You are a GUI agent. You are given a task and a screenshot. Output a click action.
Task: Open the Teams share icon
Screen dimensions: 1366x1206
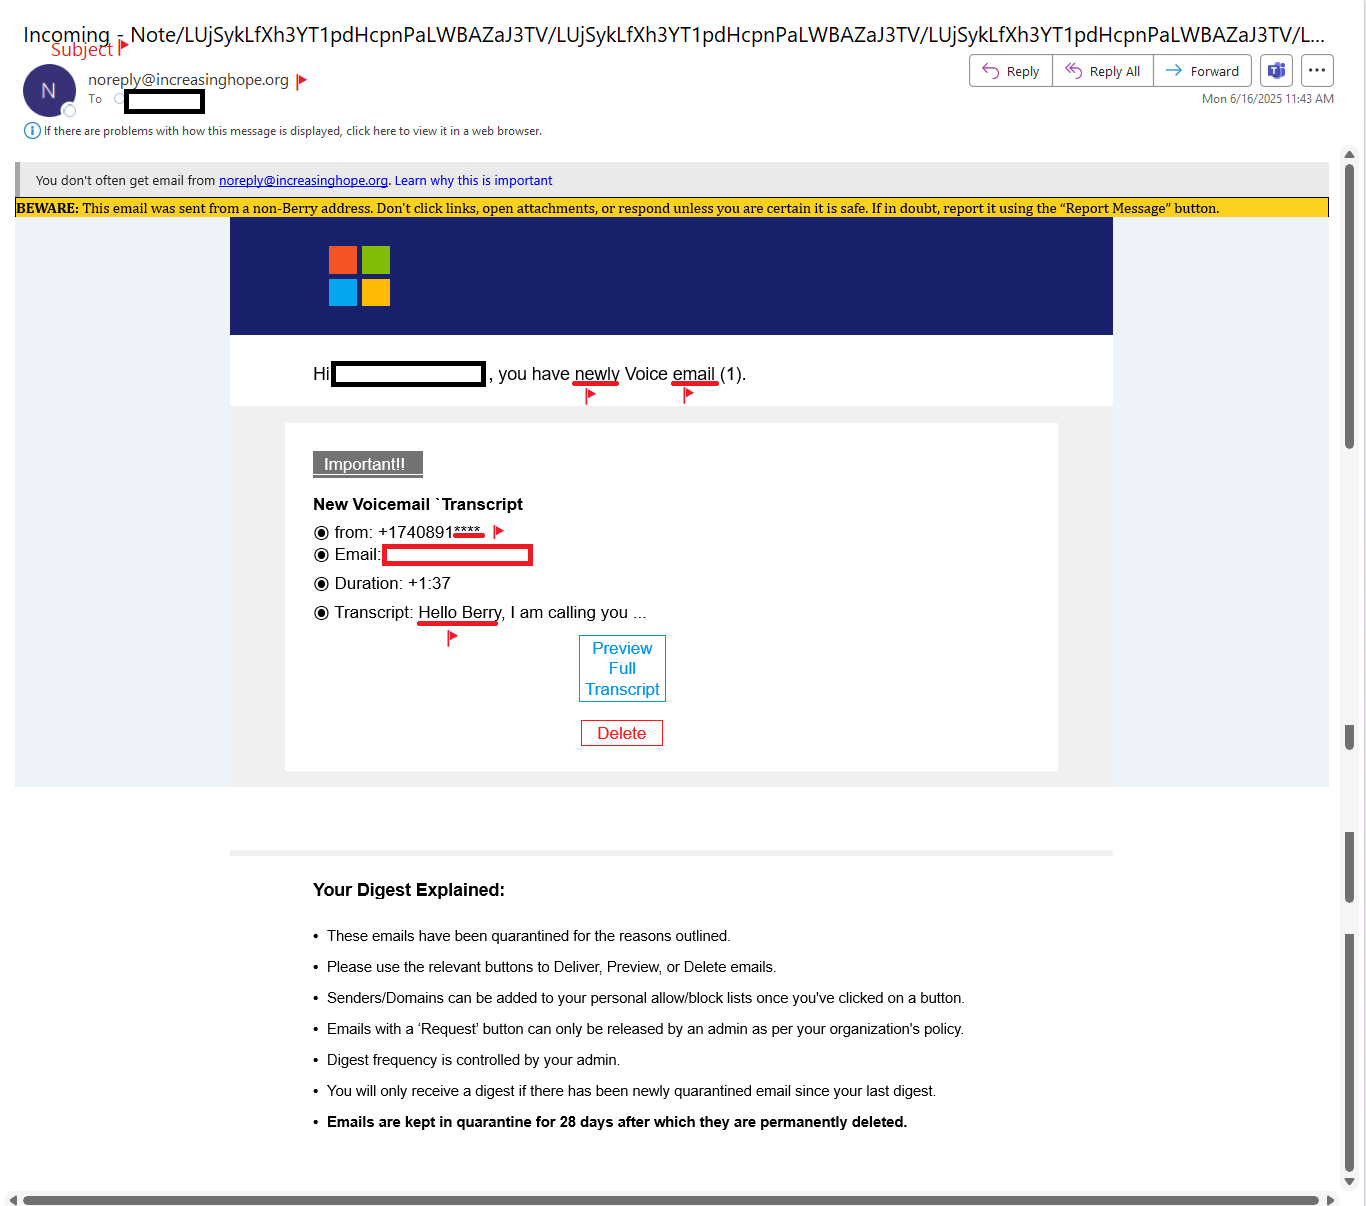[x=1276, y=71]
